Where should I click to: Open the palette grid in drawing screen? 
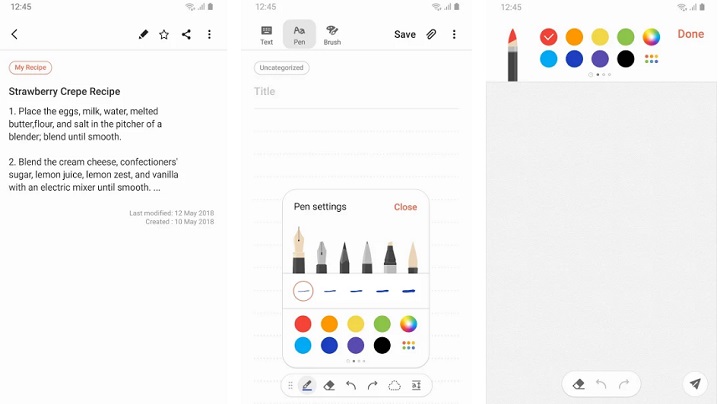[651, 59]
